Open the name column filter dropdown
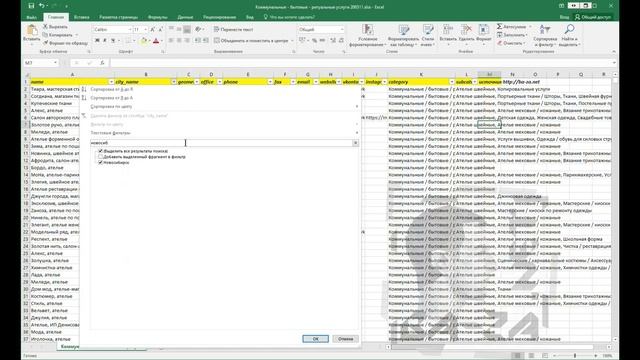The image size is (640, 360). coord(111,82)
